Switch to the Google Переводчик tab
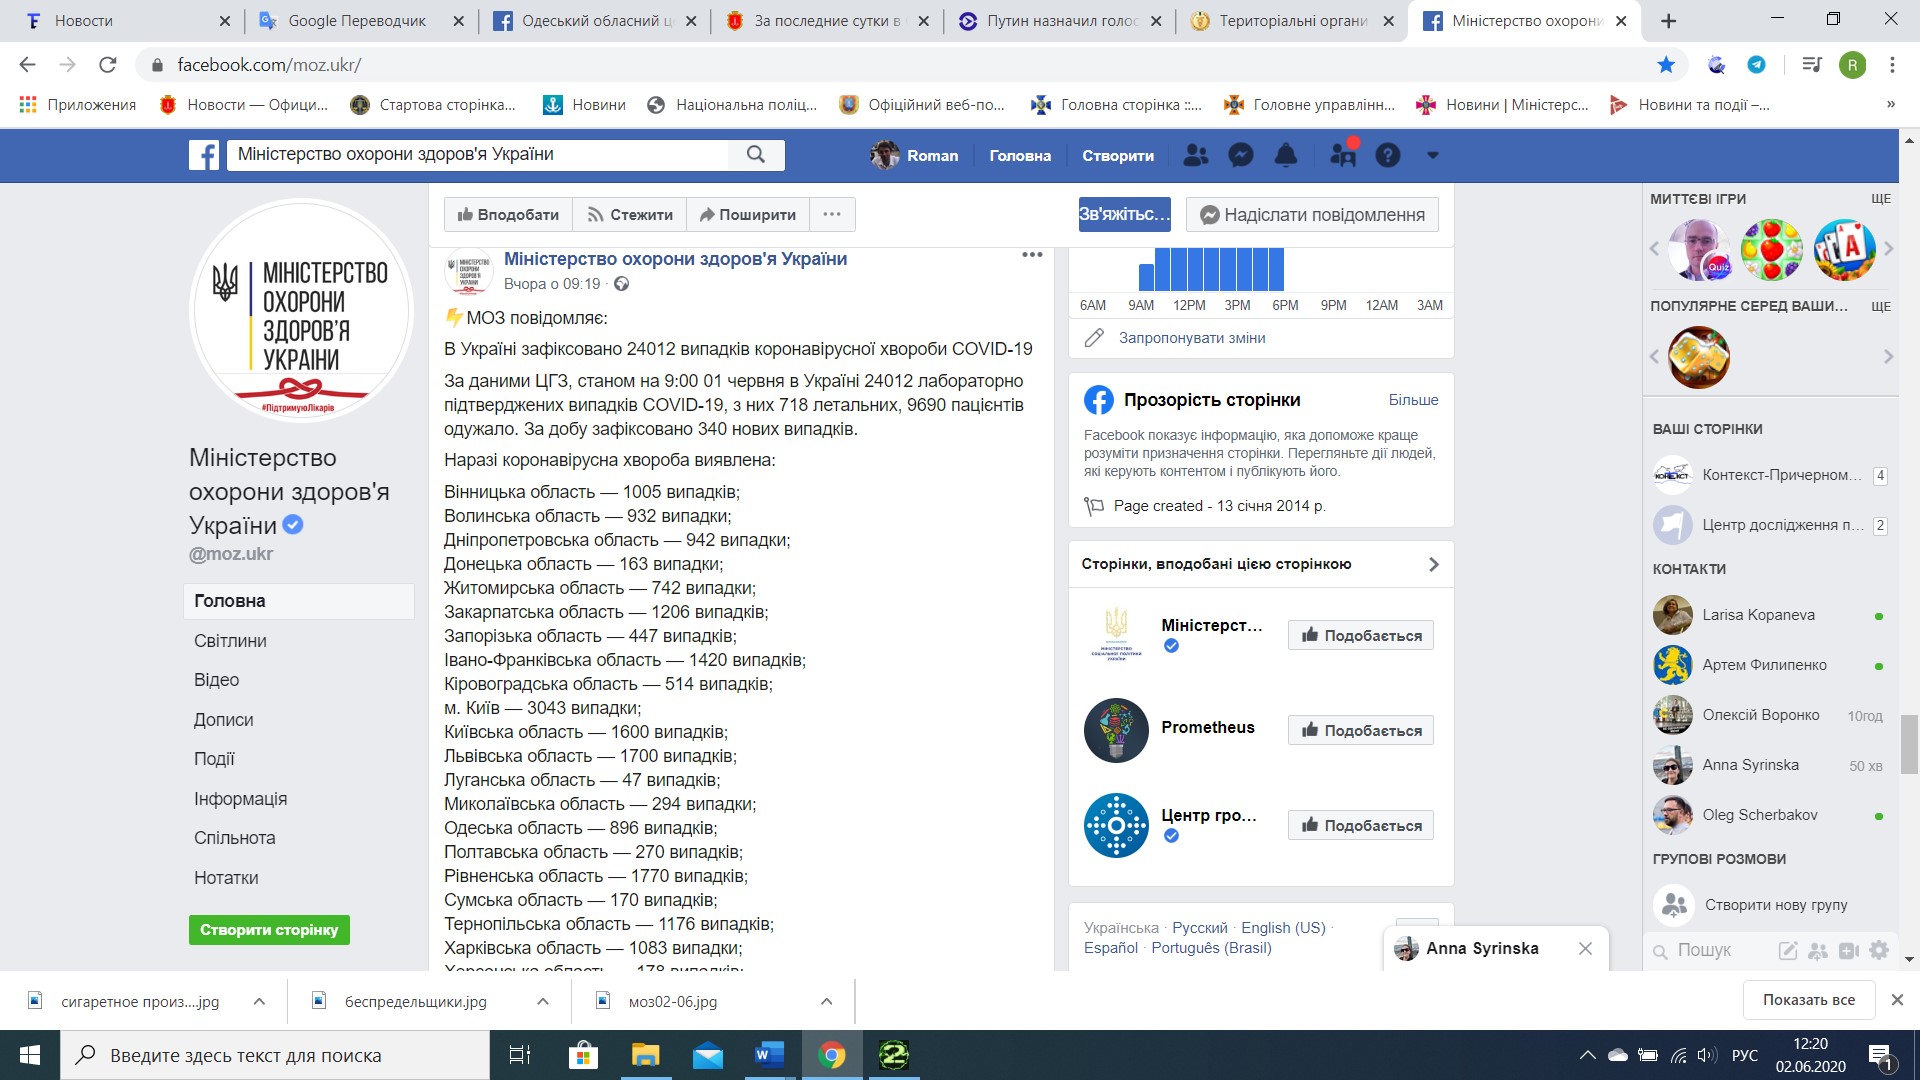1920x1080 pixels. pos(357,20)
